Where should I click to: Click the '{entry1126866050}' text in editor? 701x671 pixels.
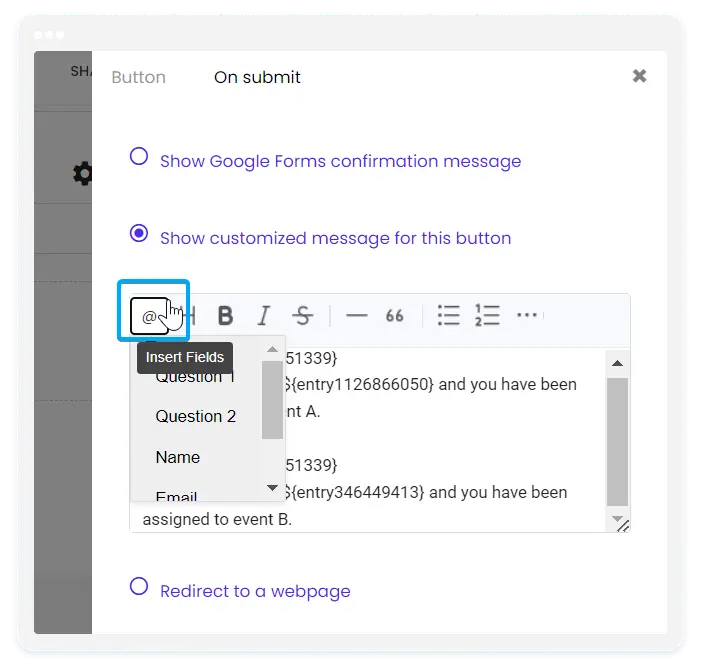click(362, 384)
